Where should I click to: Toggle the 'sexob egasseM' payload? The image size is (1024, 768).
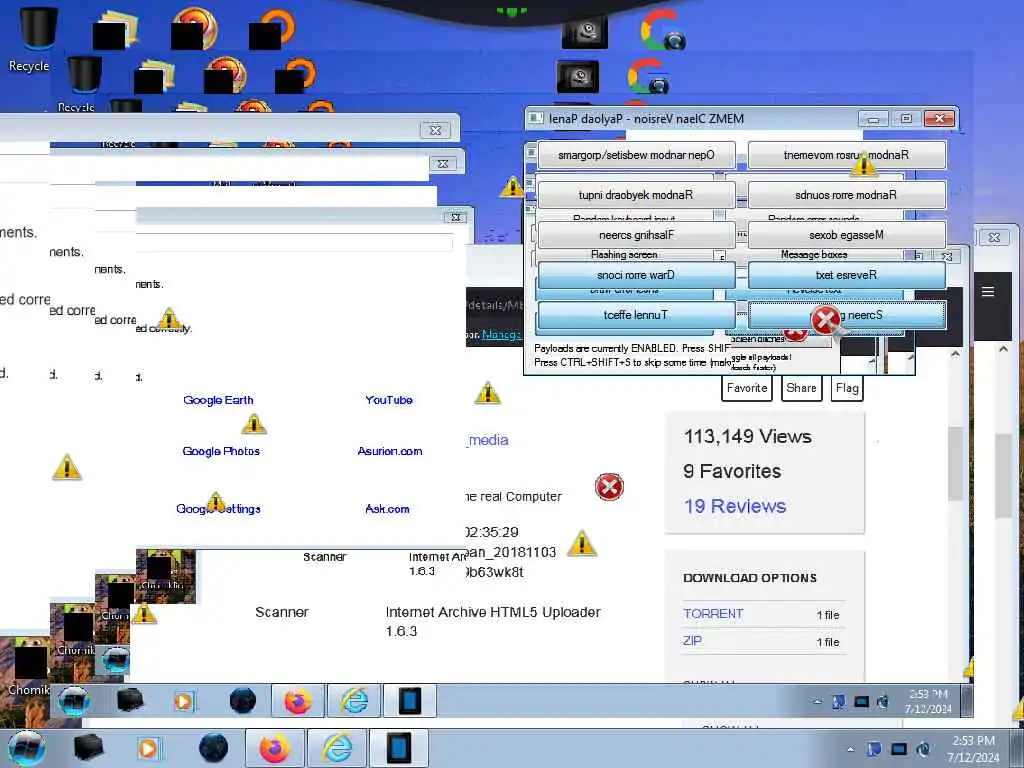pos(846,235)
